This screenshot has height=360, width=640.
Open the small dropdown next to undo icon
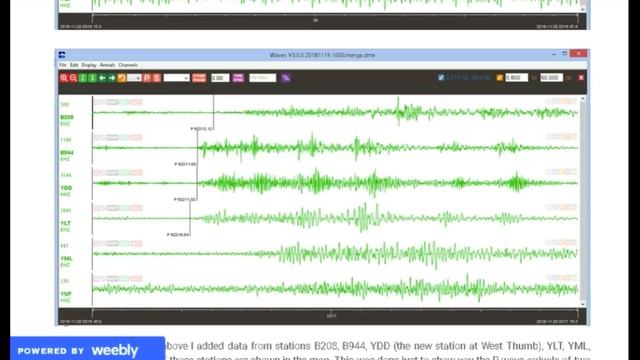[x=134, y=78]
